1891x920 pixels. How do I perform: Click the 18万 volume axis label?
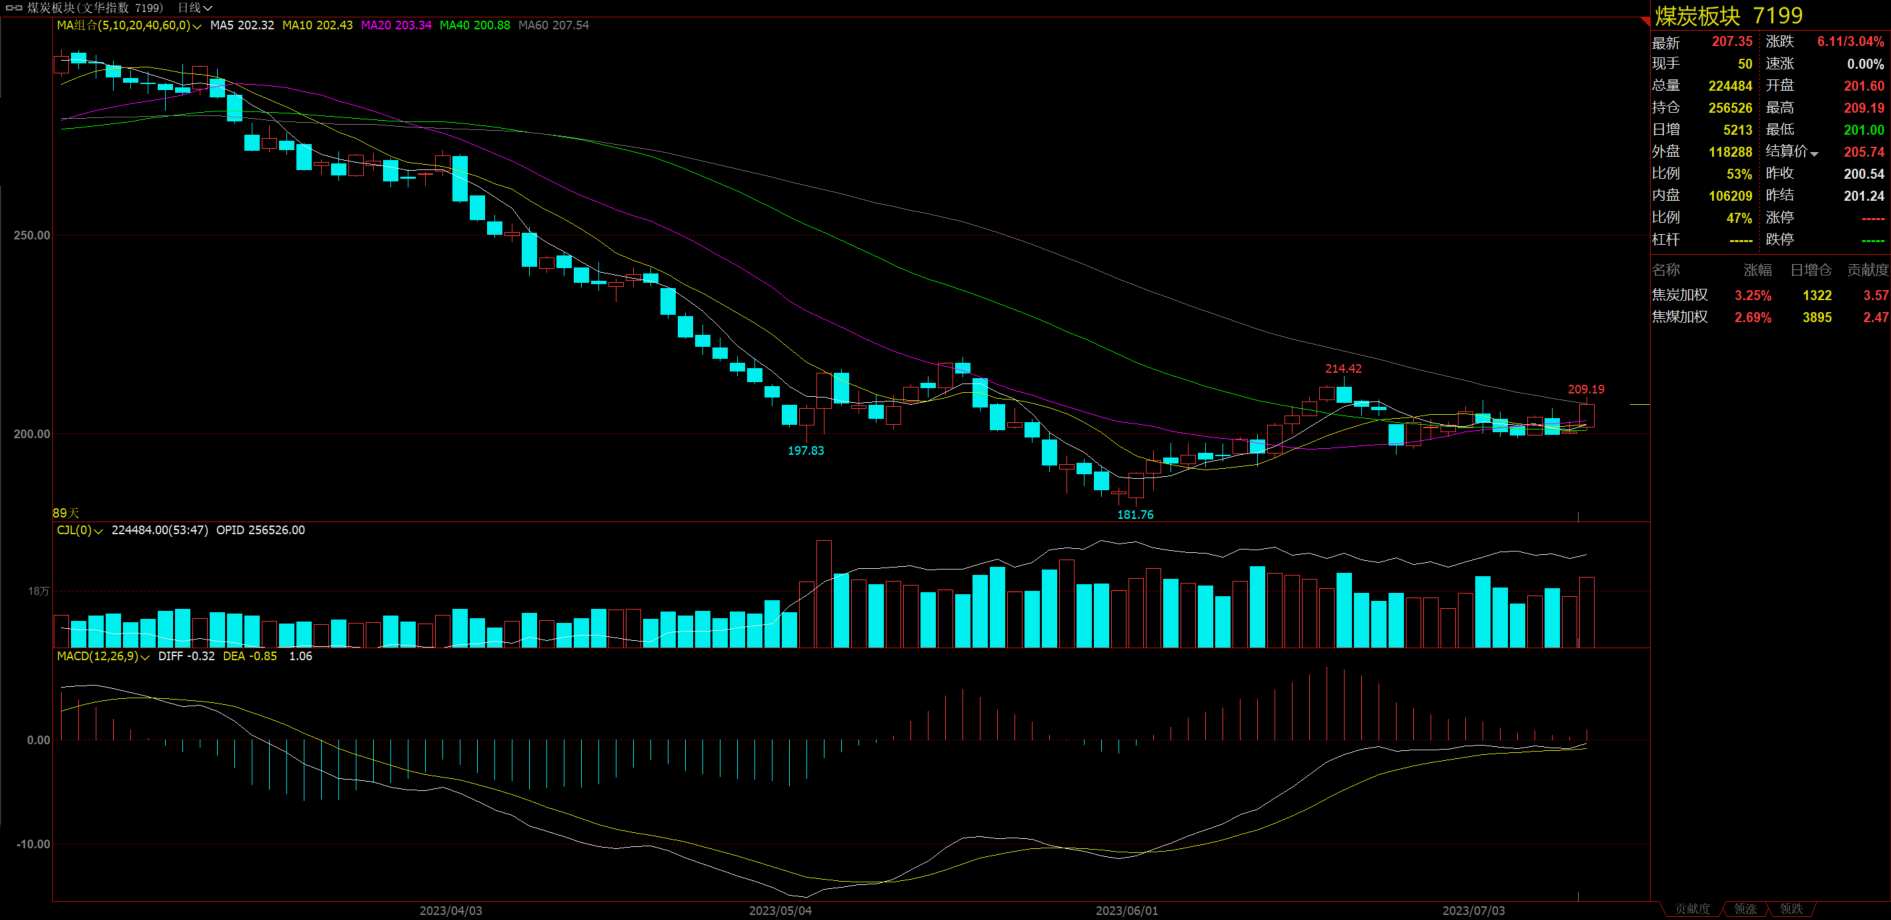coord(38,592)
